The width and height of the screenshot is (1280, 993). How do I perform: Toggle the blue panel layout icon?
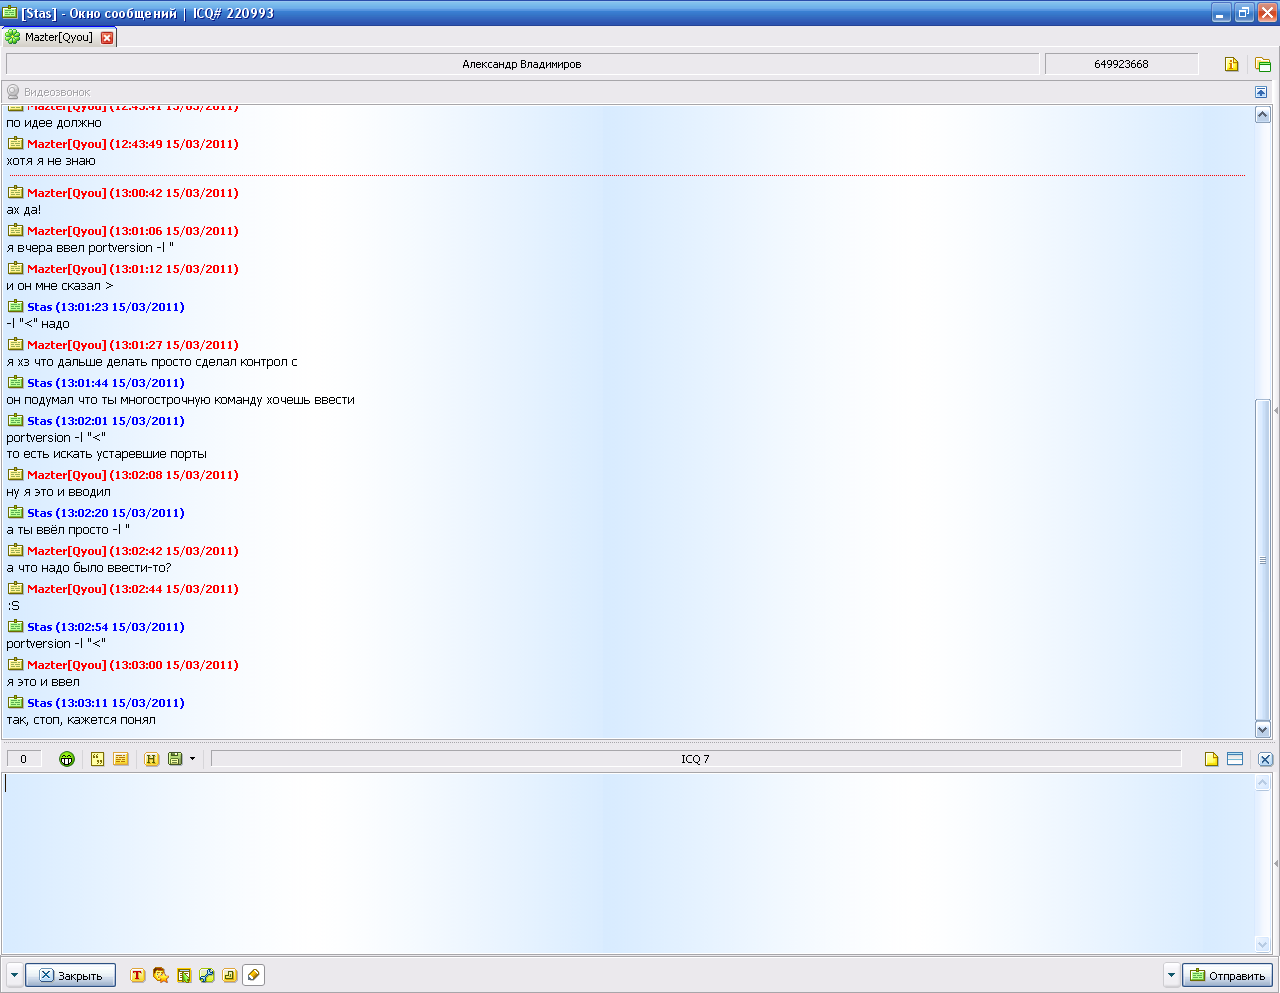(1235, 759)
